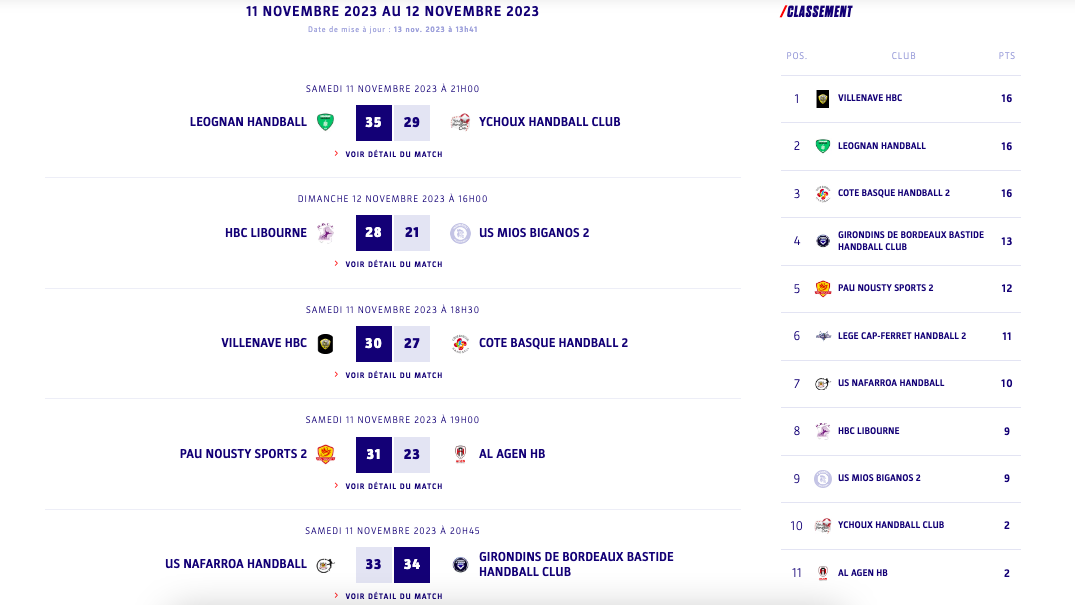1075x605 pixels.
Task: Select Pau Nousty Sports 2 in standings
Action: tap(885, 288)
